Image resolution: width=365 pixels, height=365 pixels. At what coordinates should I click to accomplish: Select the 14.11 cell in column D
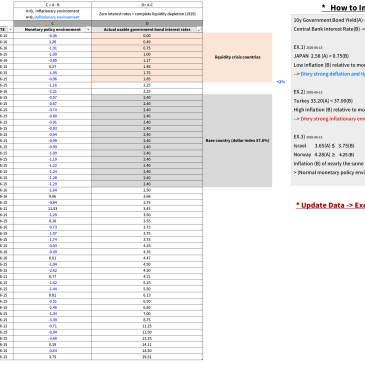(x=147, y=344)
